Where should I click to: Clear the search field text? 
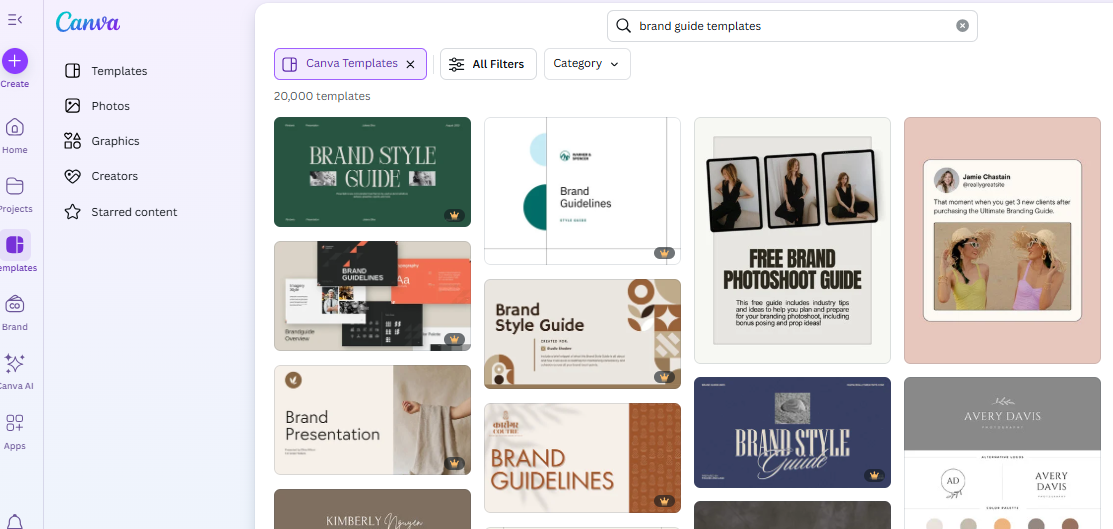[x=962, y=26]
